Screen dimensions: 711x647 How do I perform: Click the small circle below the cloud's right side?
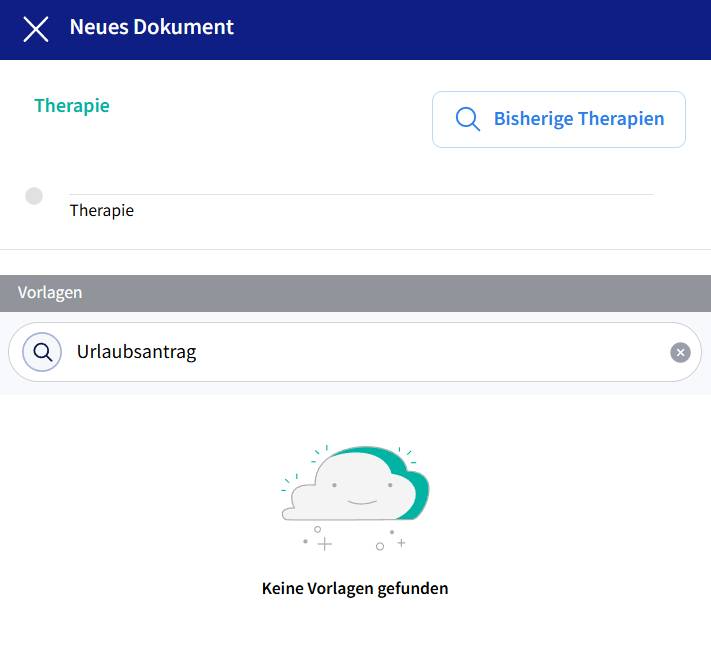pos(380,546)
